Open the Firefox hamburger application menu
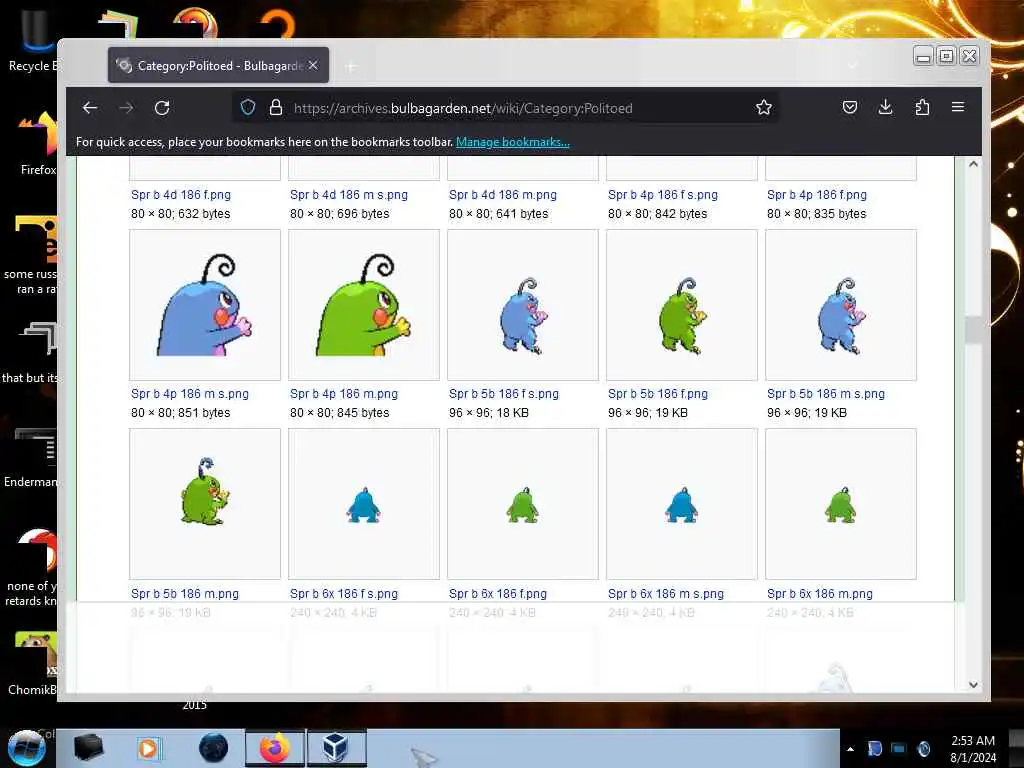The image size is (1024, 768). pos(958,107)
